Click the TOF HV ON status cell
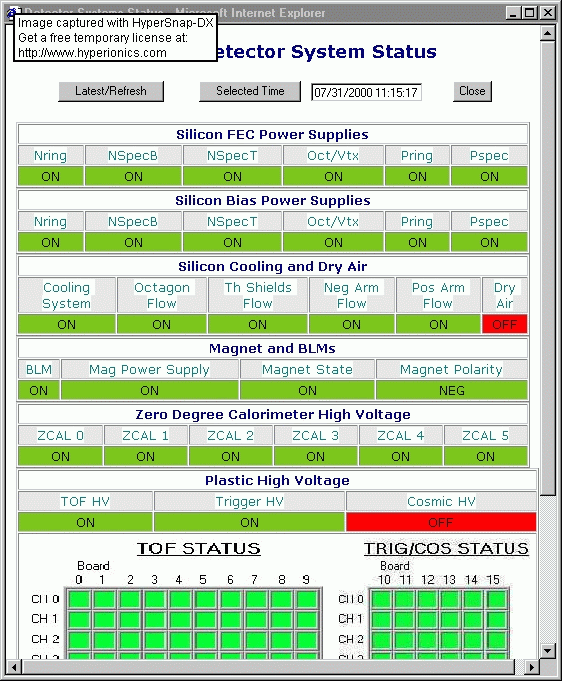This screenshot has height=681, width=562. [85, 522]
